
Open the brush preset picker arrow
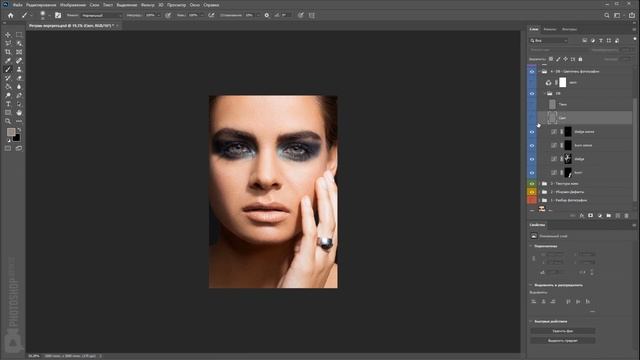pyautogui.click(x=49, y=16)
